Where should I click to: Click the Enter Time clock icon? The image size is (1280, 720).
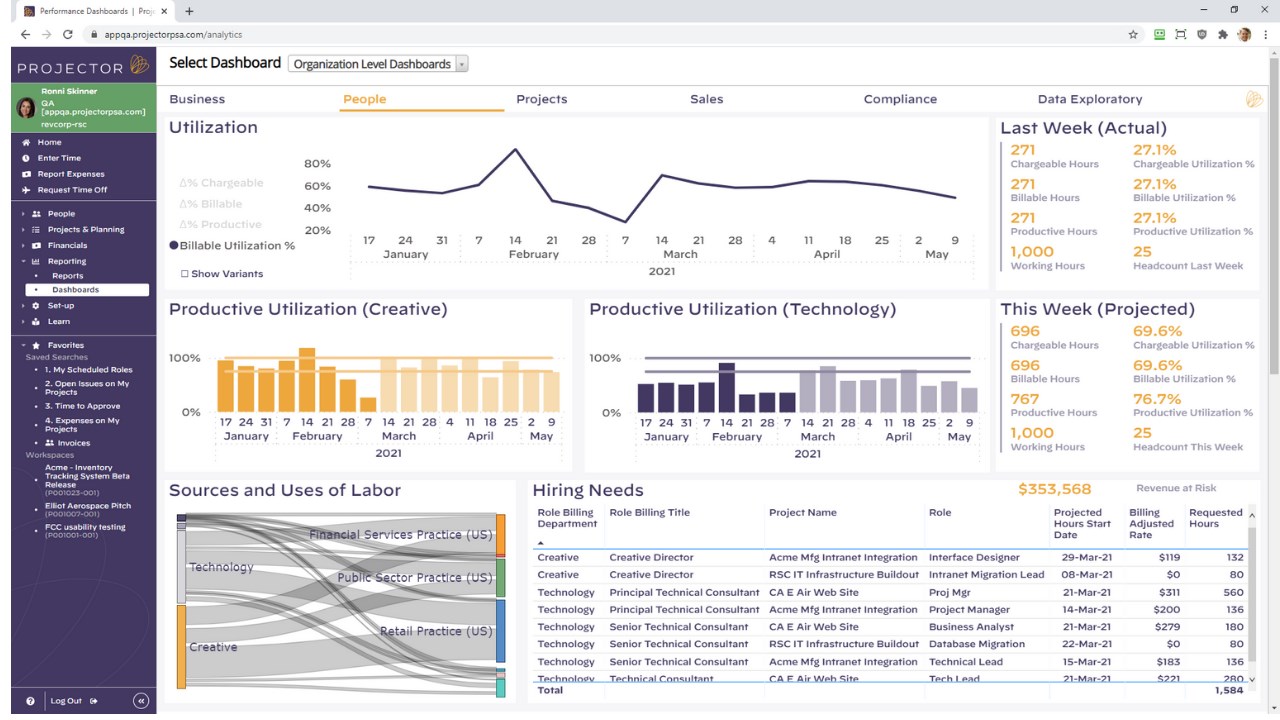[26, 158]
